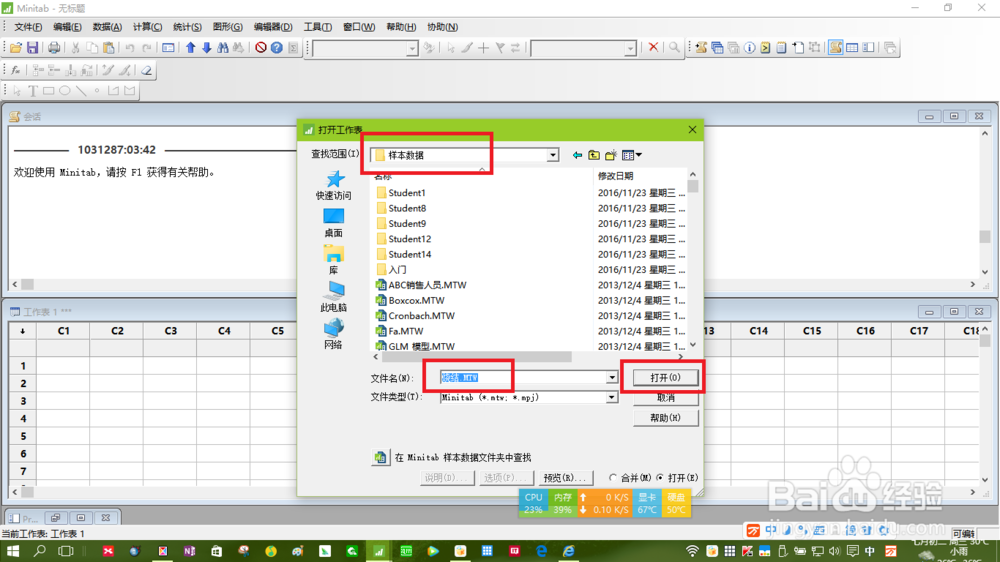Viewport: 1000px width, 562px height.
Task: Select ABC销售人员.MTW in the file list
Action: (427, 285)
